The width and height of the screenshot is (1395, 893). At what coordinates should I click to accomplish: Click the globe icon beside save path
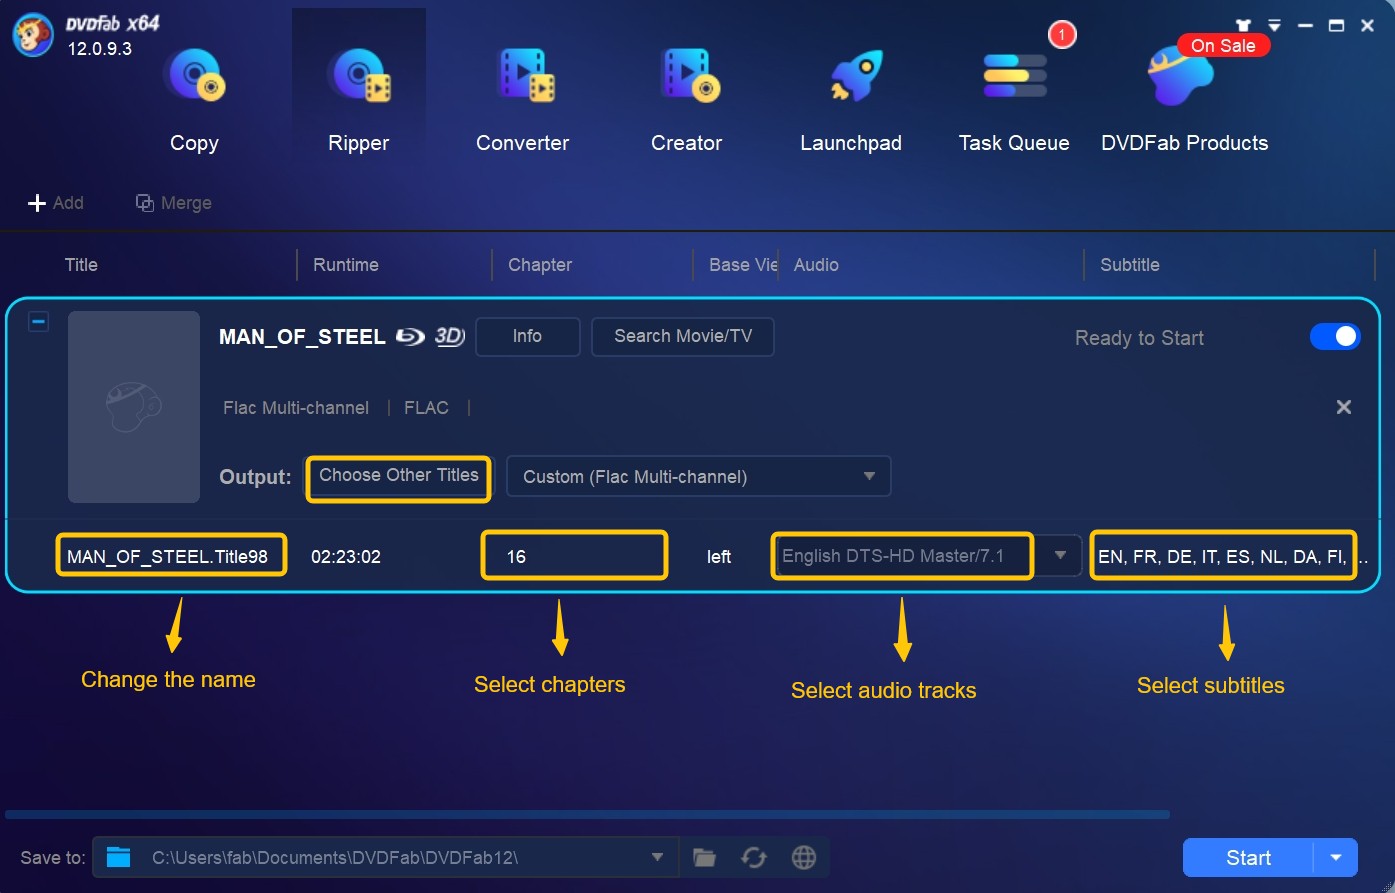click(803, 857)
